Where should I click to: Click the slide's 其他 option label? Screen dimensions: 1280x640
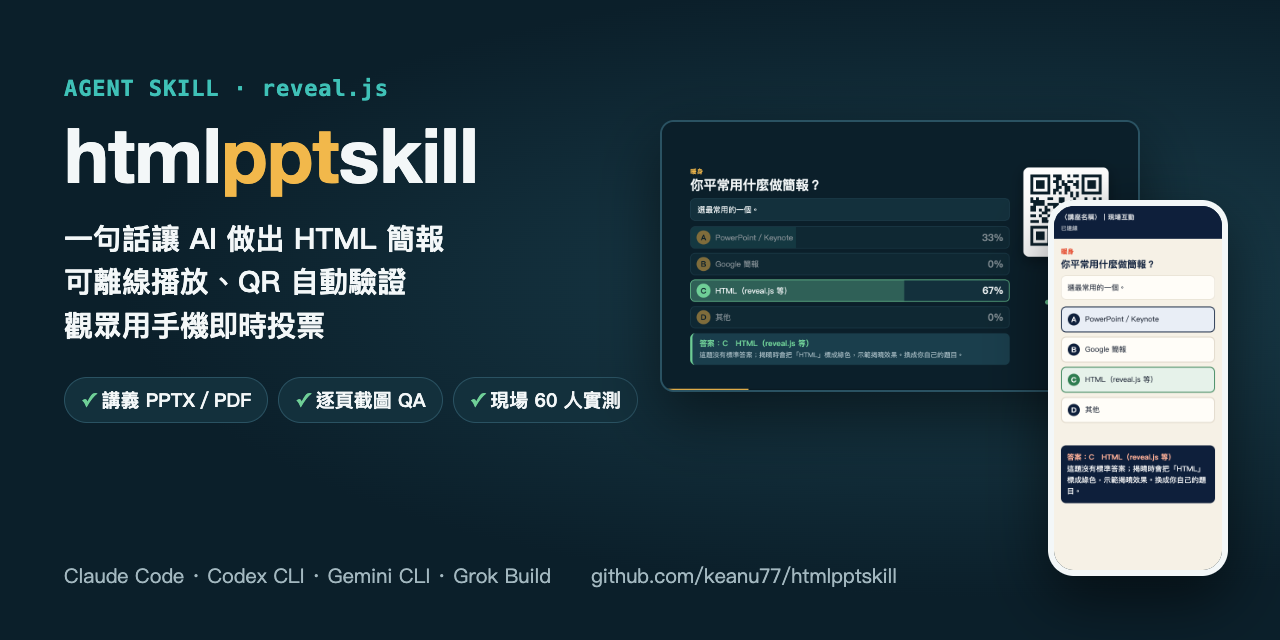tap(723, 317)
